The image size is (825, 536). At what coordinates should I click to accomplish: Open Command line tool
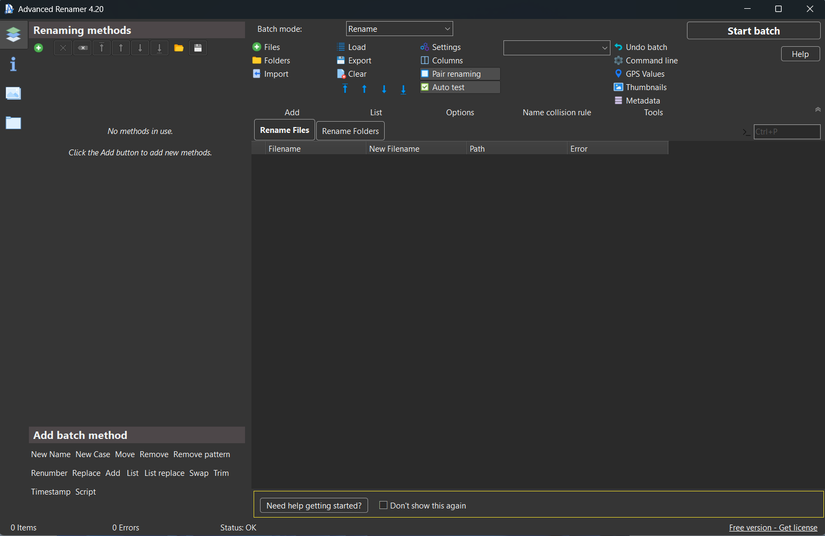(x=646, y=60)
